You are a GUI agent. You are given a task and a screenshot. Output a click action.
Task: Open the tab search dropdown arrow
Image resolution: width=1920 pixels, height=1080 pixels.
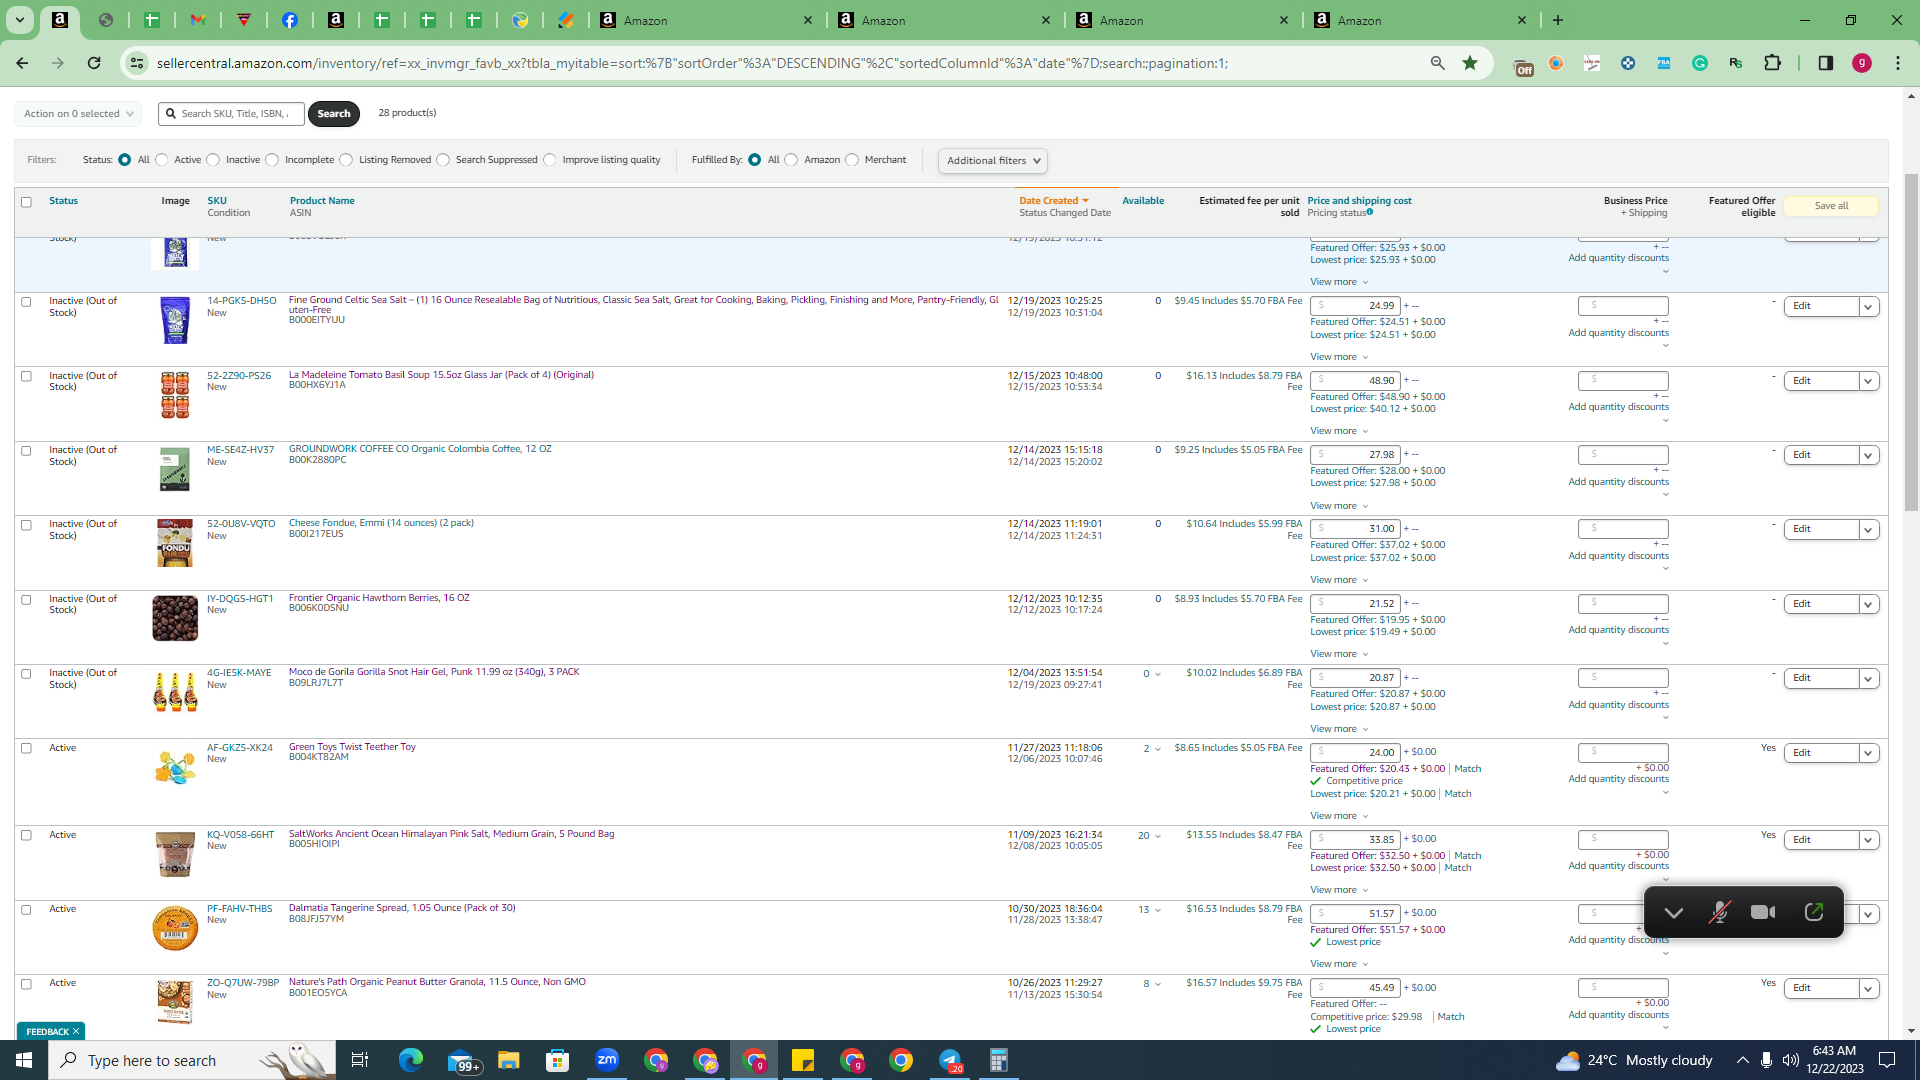[19, 20]
